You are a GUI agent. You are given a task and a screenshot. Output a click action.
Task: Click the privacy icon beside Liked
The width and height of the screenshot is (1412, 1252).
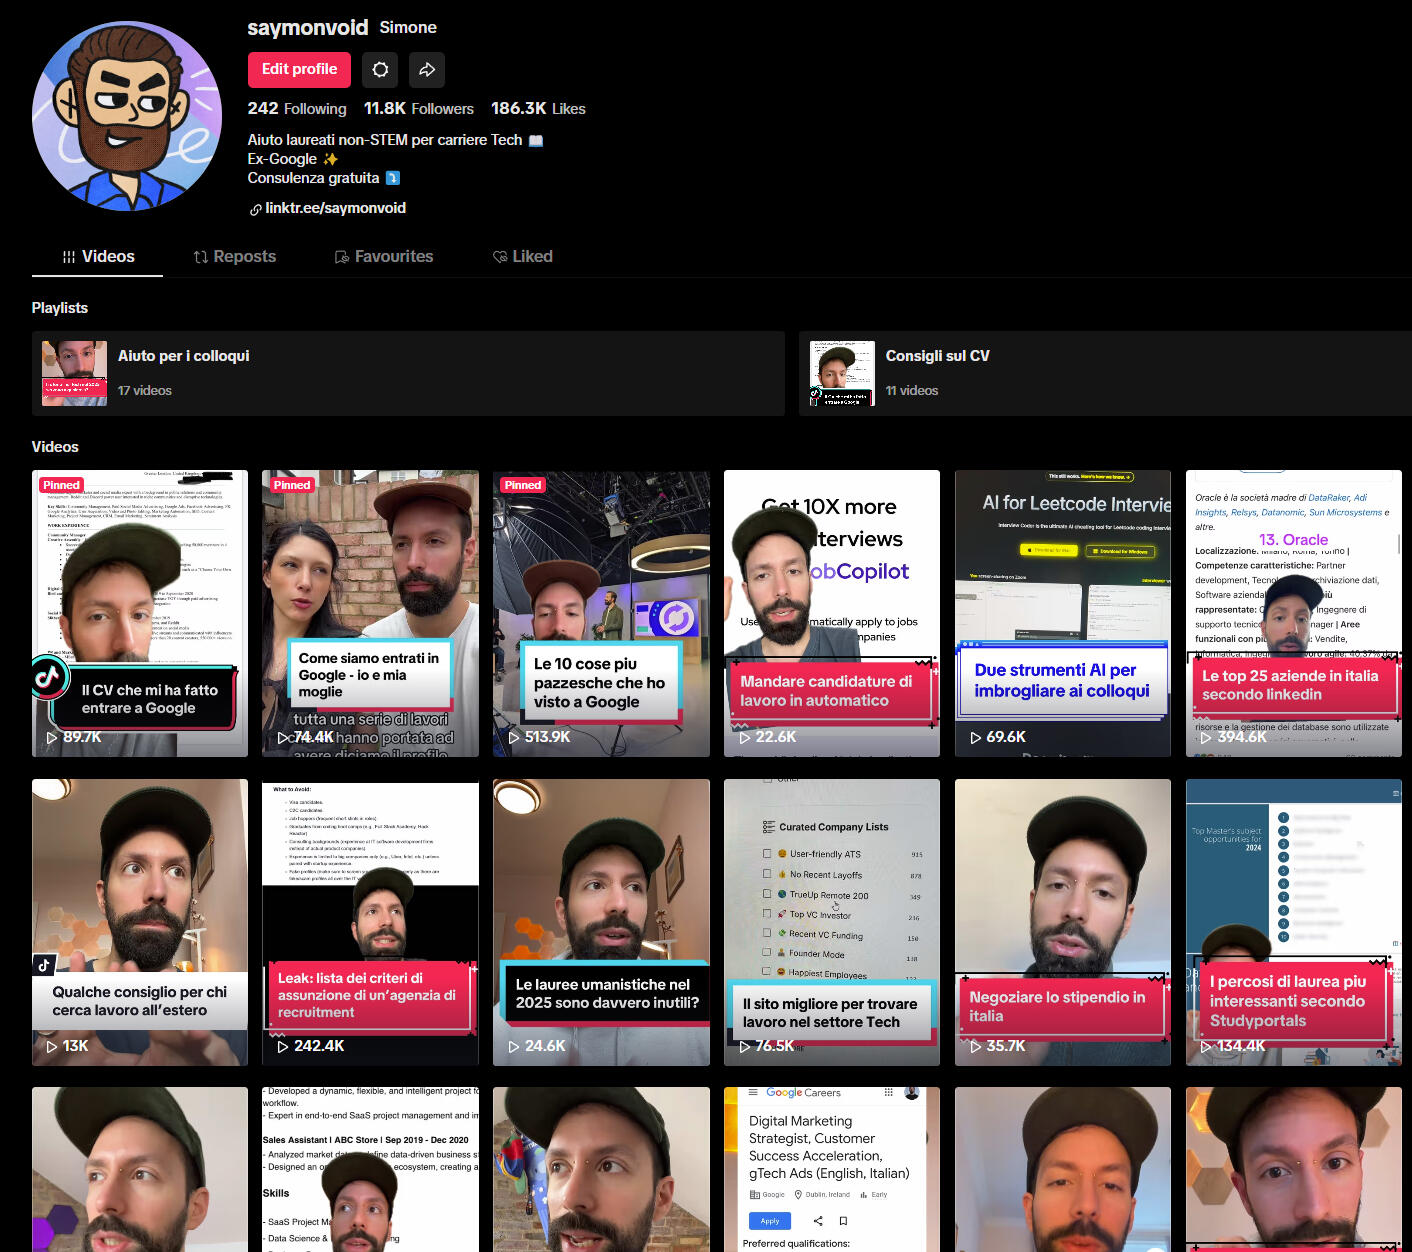500,256
